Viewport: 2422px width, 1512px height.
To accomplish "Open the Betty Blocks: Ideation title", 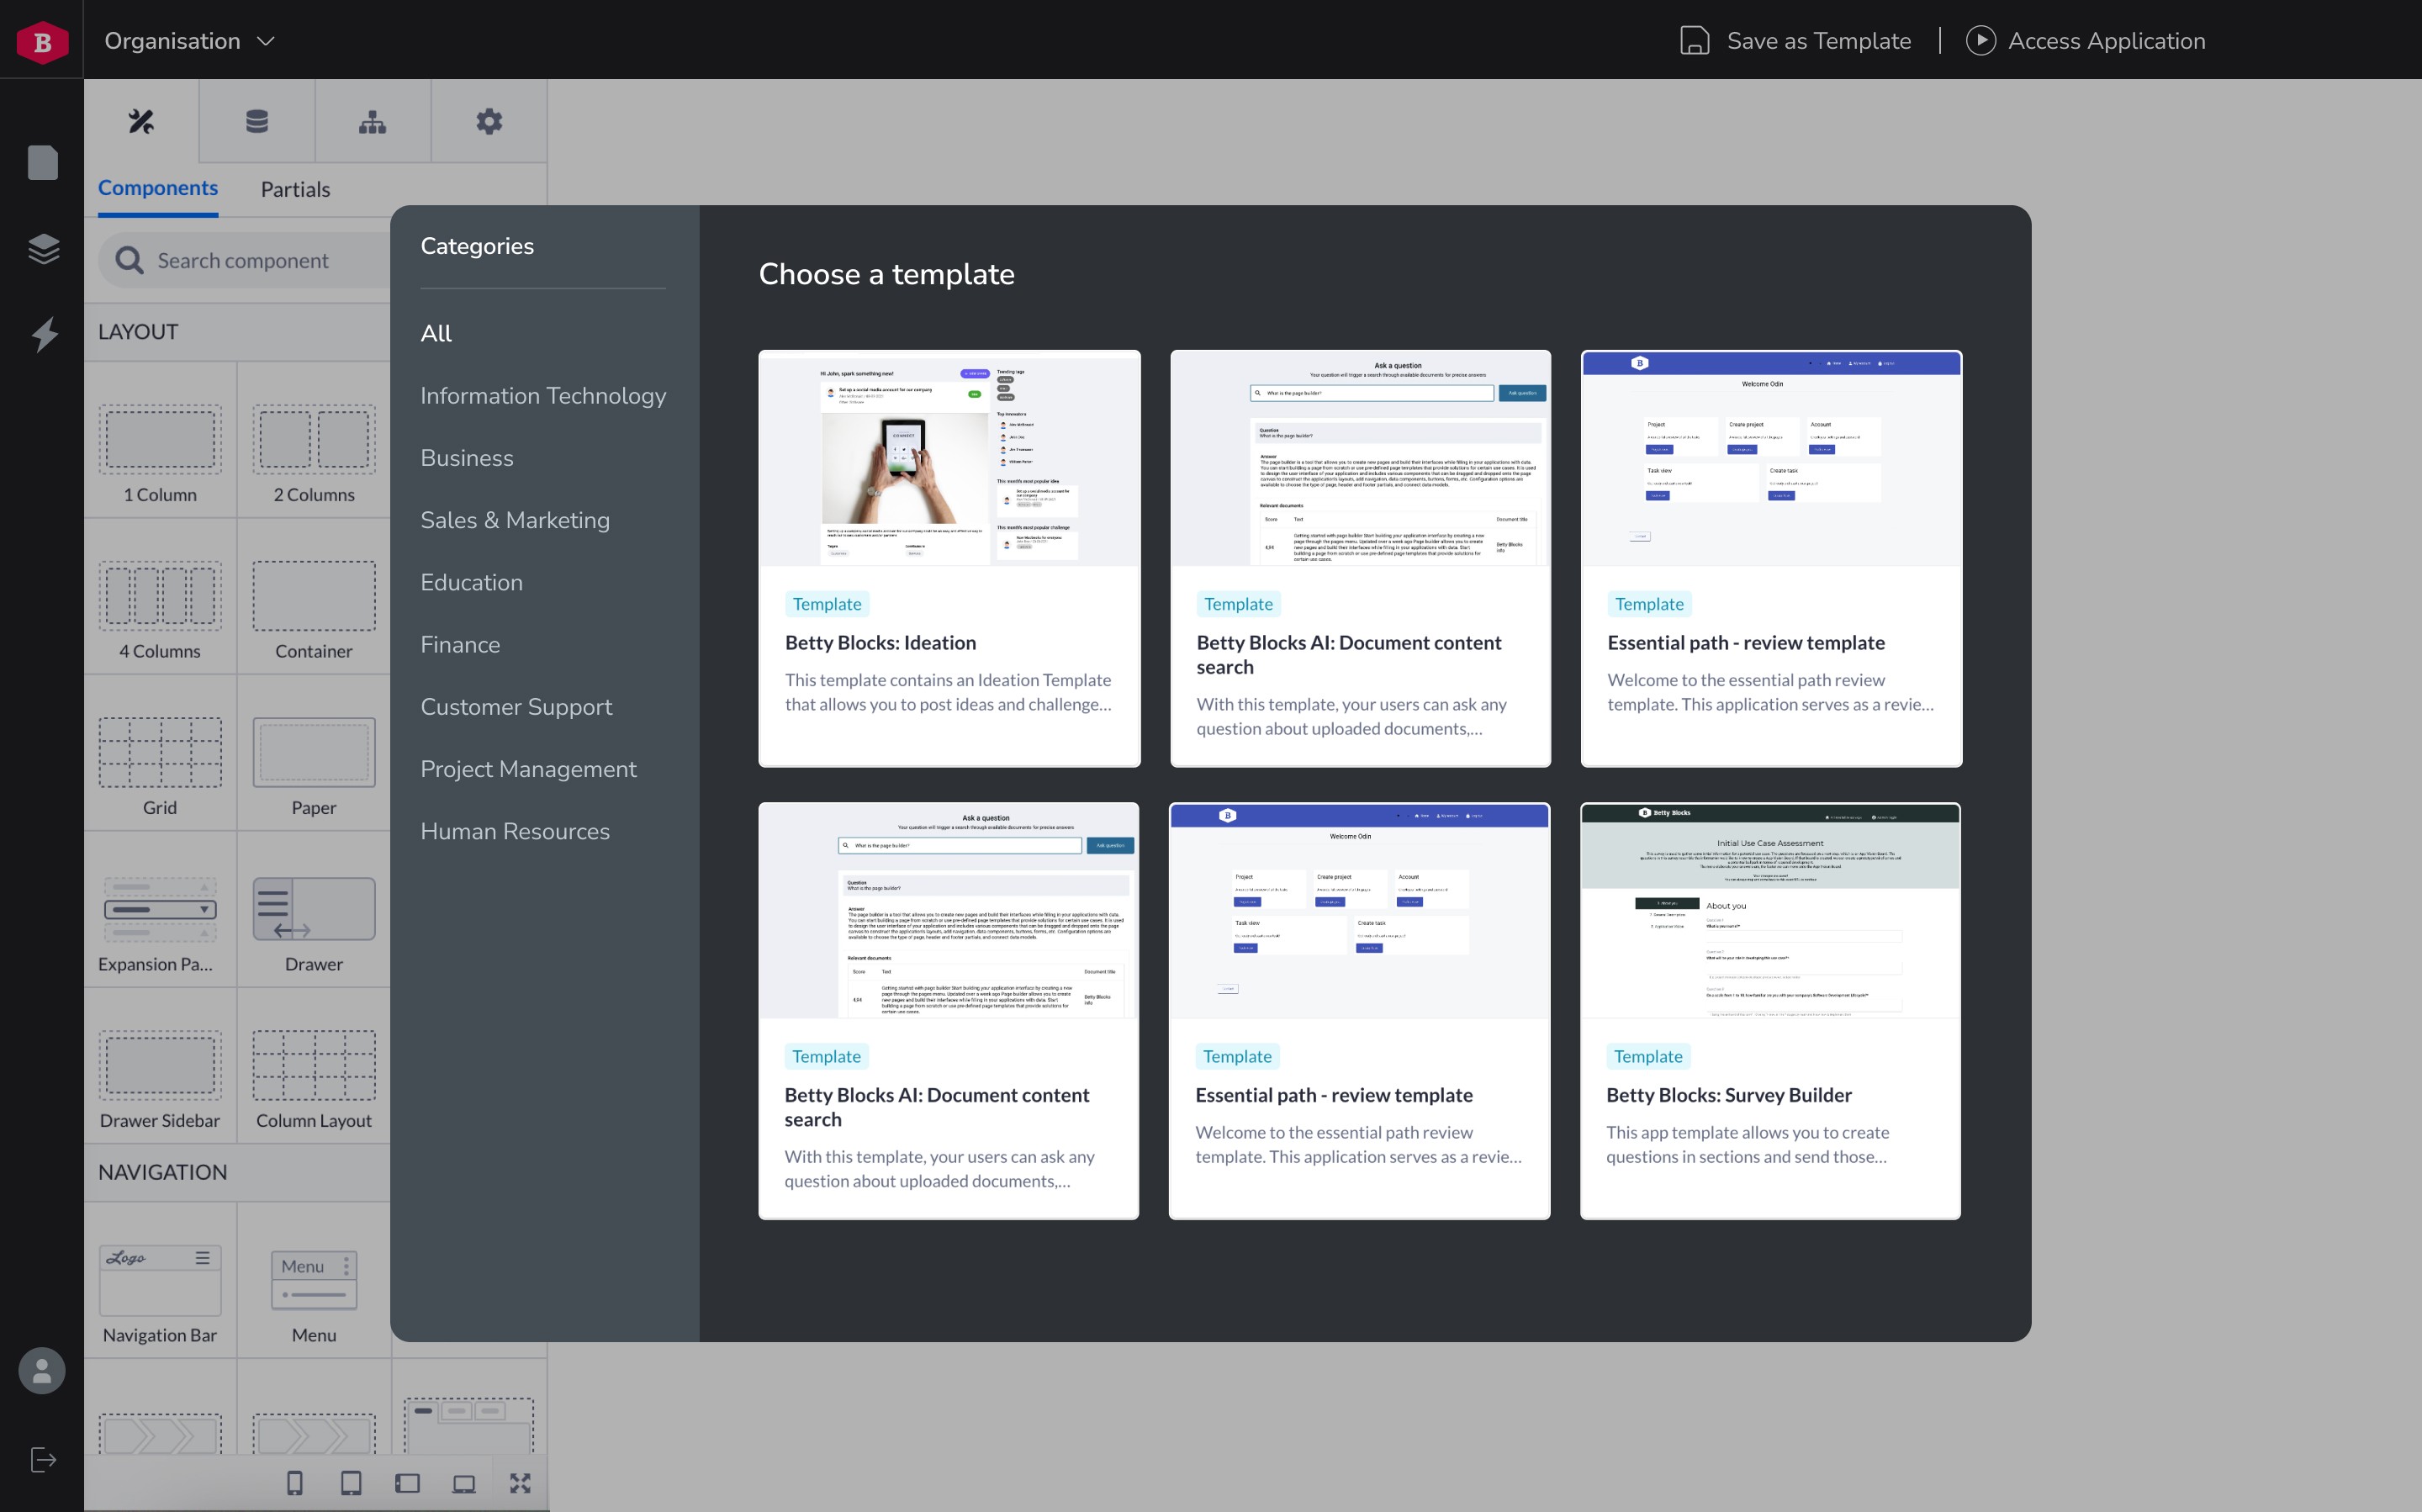I will click(x=880, y=643).
